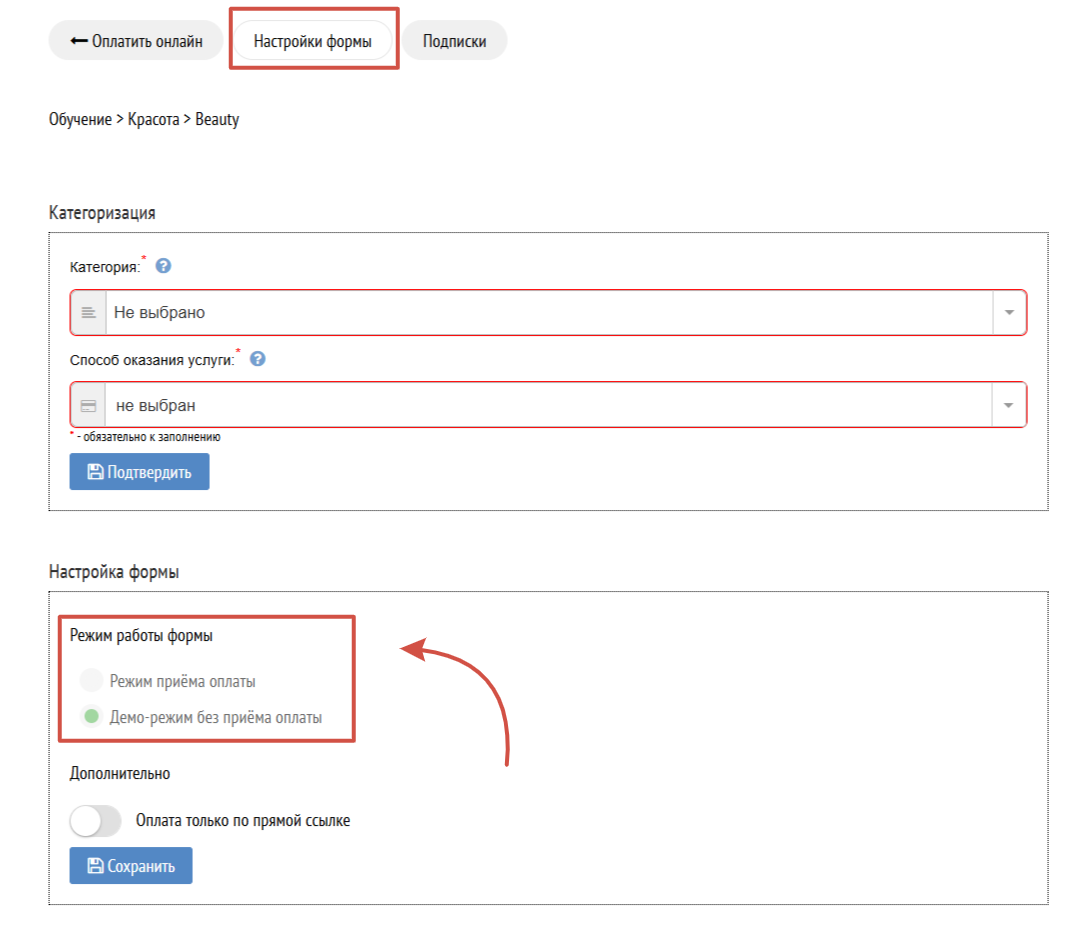Click the floppy disk icon on Сохранить

[x=96, y=866]
